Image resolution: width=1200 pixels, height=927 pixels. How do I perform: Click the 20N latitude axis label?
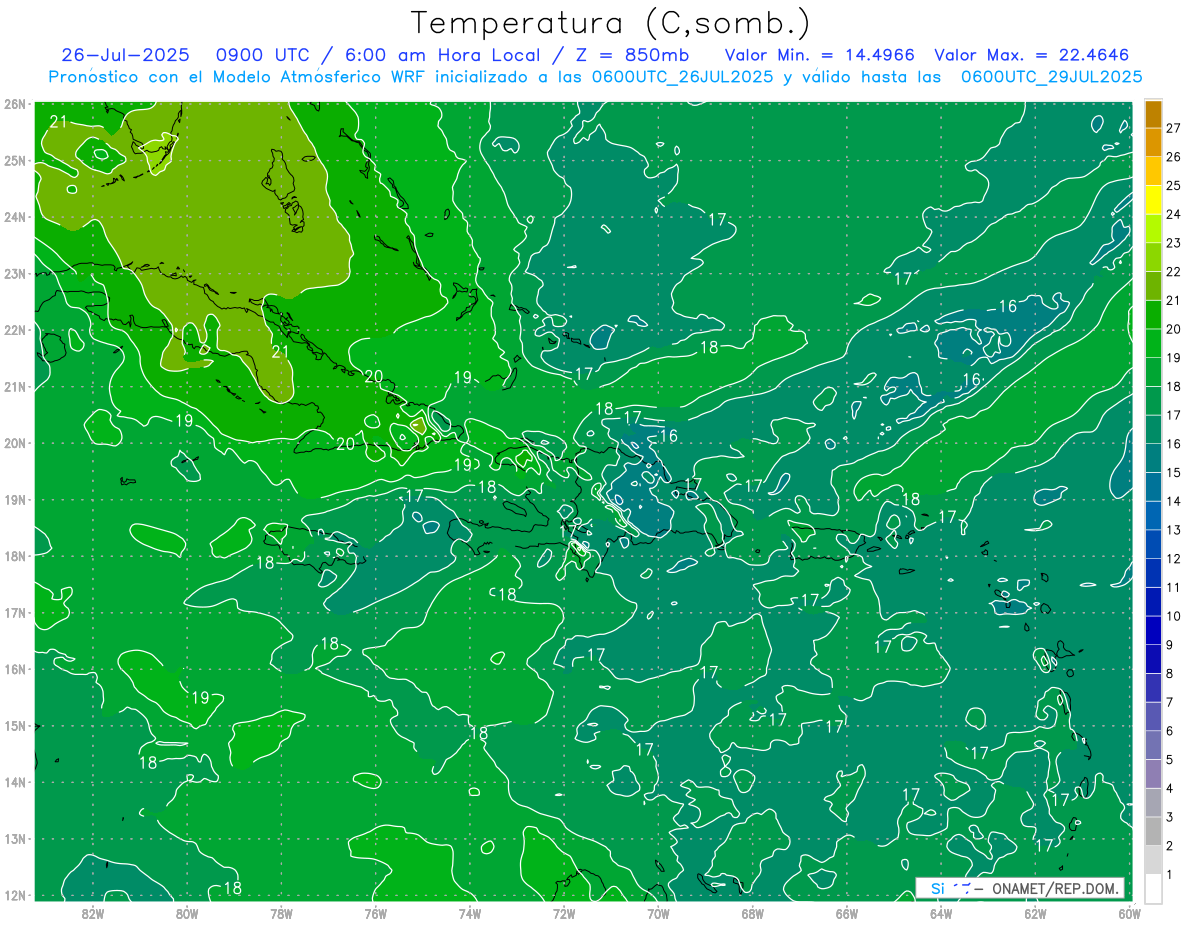click(14, 443)
